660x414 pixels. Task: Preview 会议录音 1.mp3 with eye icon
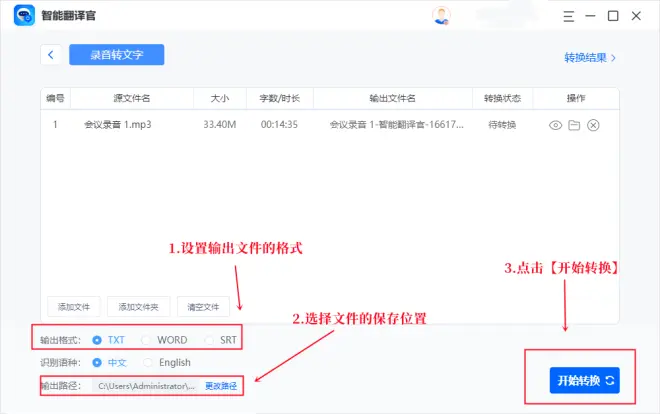556,125
